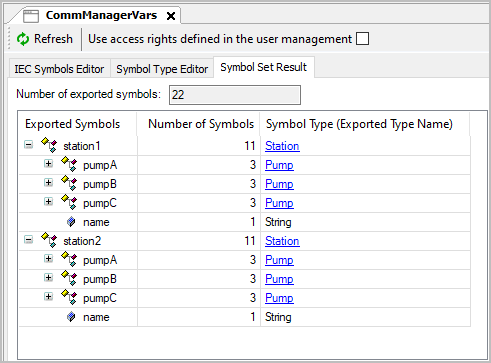Select pumpC label under station2
Image resolution: width=491 pixels, height=363 pixels.
[100, 298]
